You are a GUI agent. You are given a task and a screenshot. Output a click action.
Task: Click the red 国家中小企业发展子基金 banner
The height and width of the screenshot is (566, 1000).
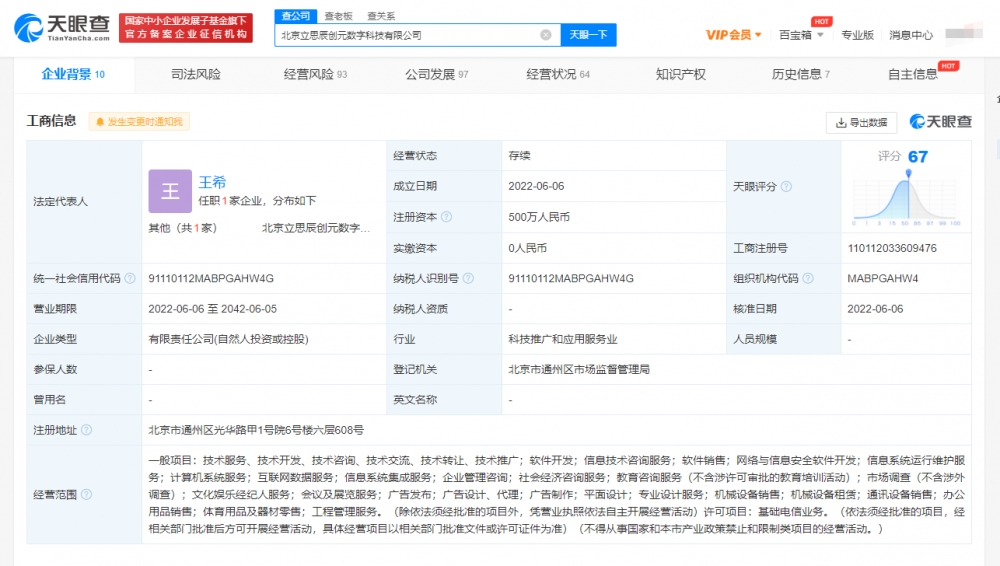point(186,28)
